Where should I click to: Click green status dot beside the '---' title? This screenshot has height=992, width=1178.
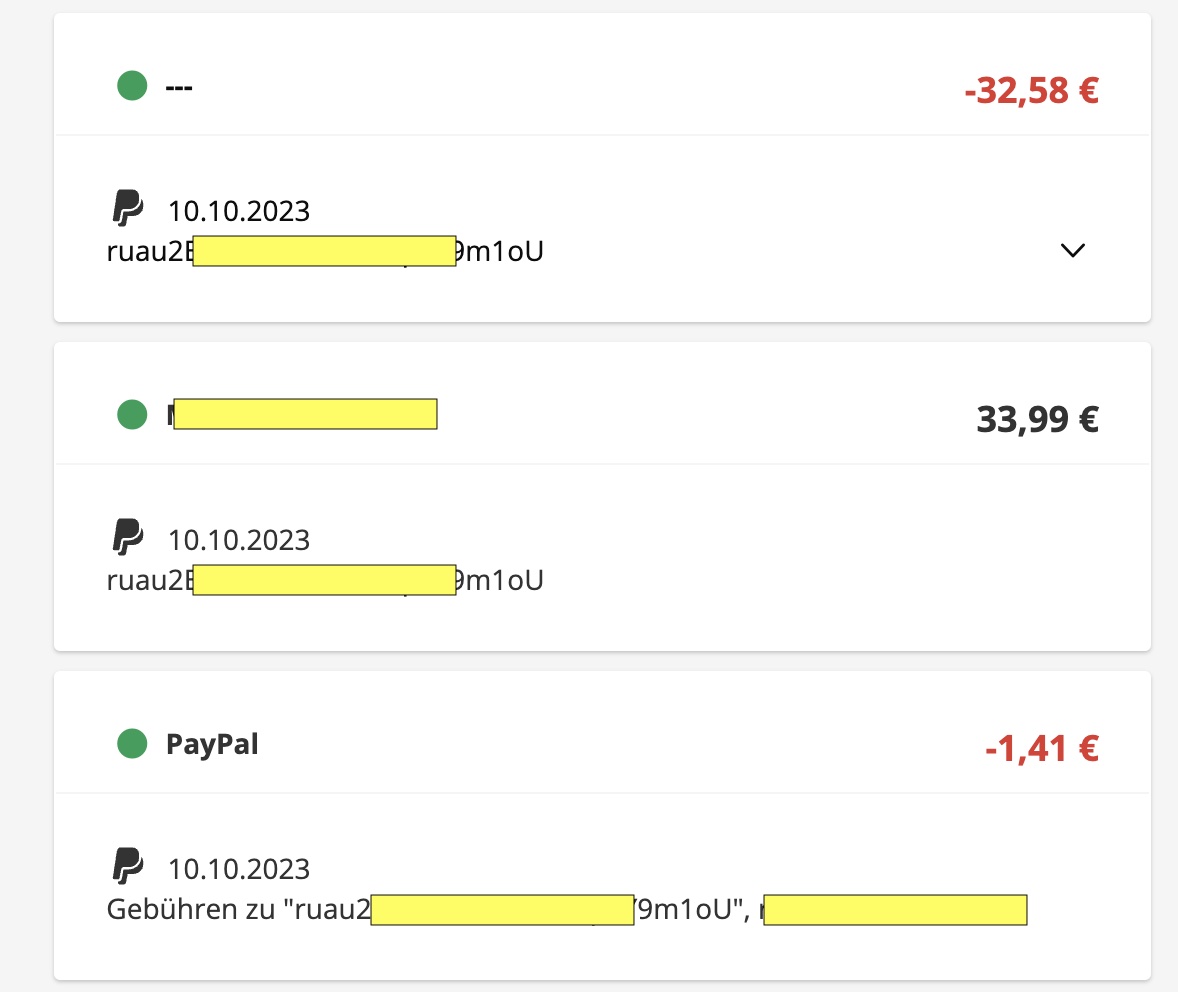pyautogui.click(x=132, y=86)
